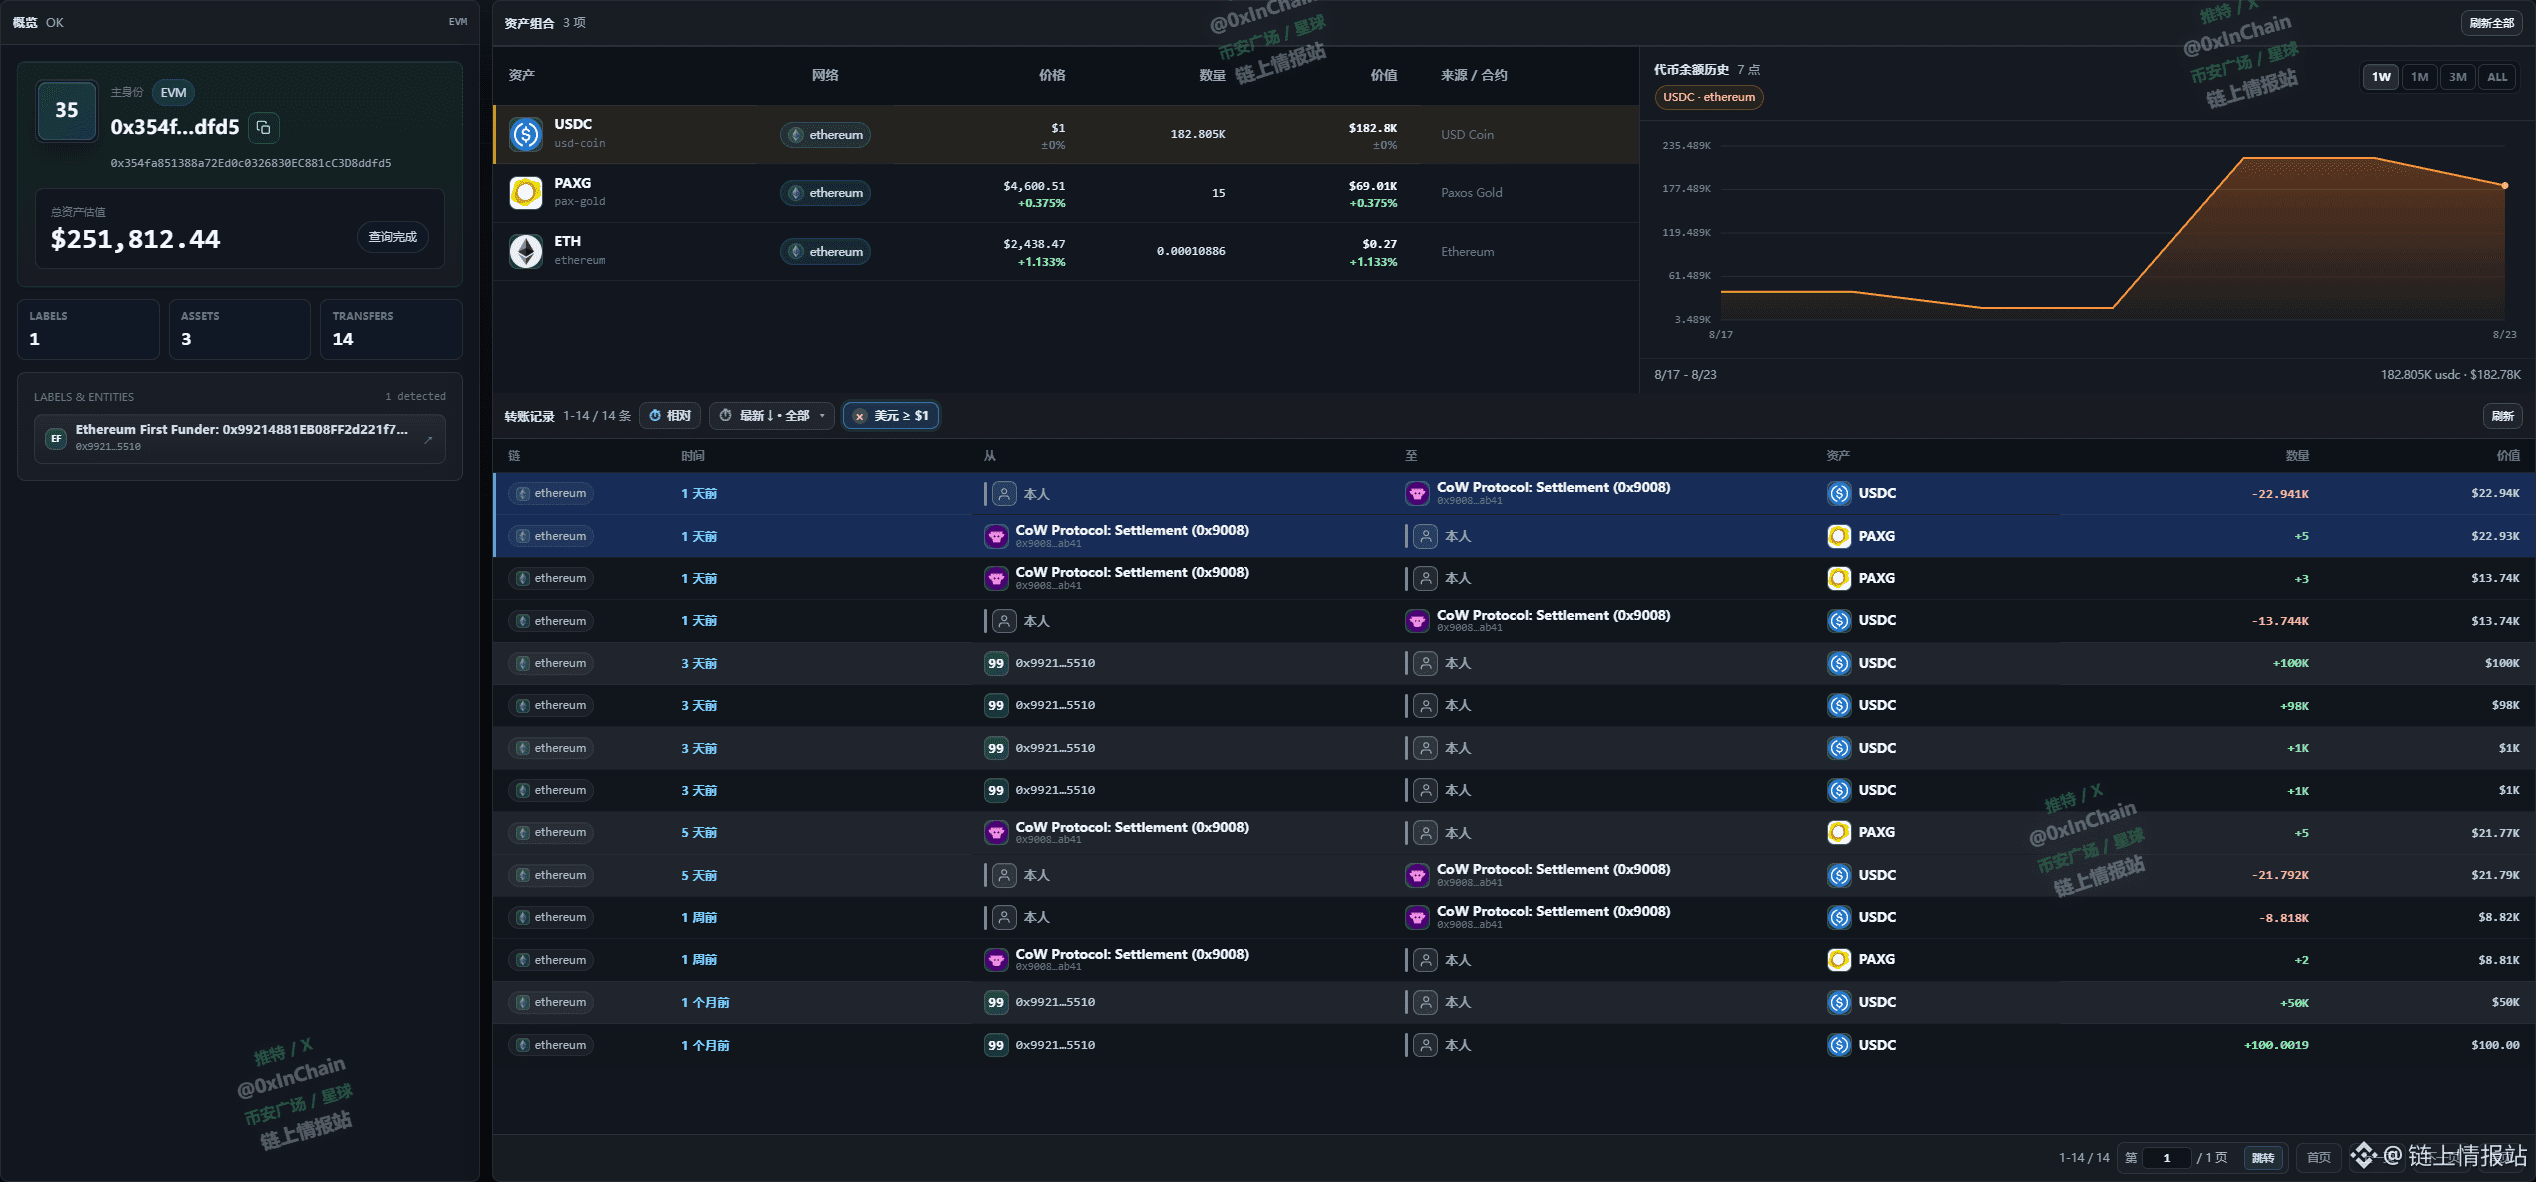Click the PAXG gold token icon
Screen dimensions: 2536x1182
point(526,192)
